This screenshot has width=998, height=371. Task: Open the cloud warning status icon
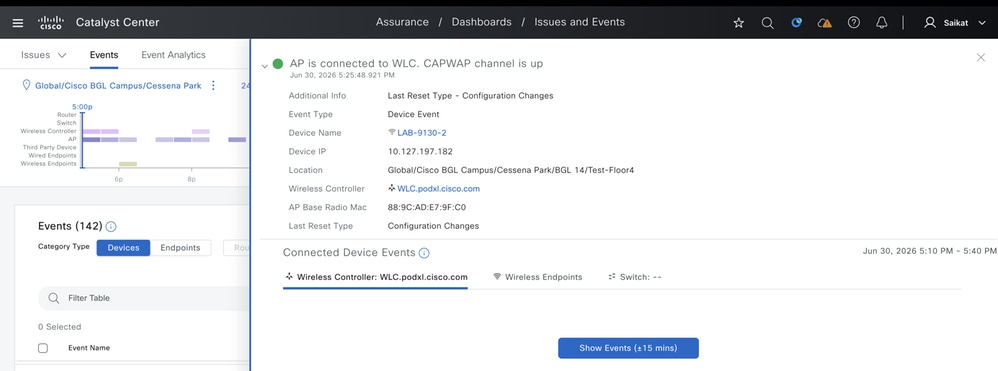pyautogui.click(x=825, y=23)
